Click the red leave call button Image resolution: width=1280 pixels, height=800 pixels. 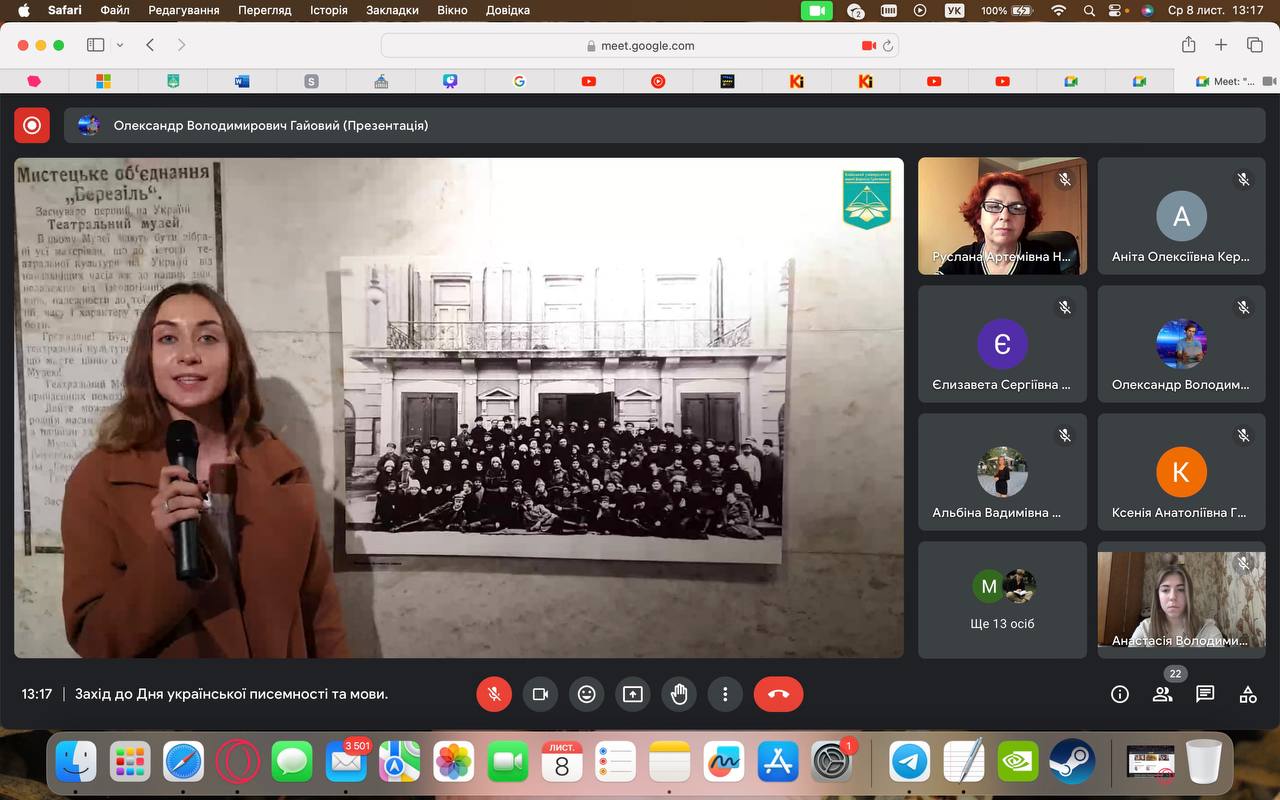[778, 694]
